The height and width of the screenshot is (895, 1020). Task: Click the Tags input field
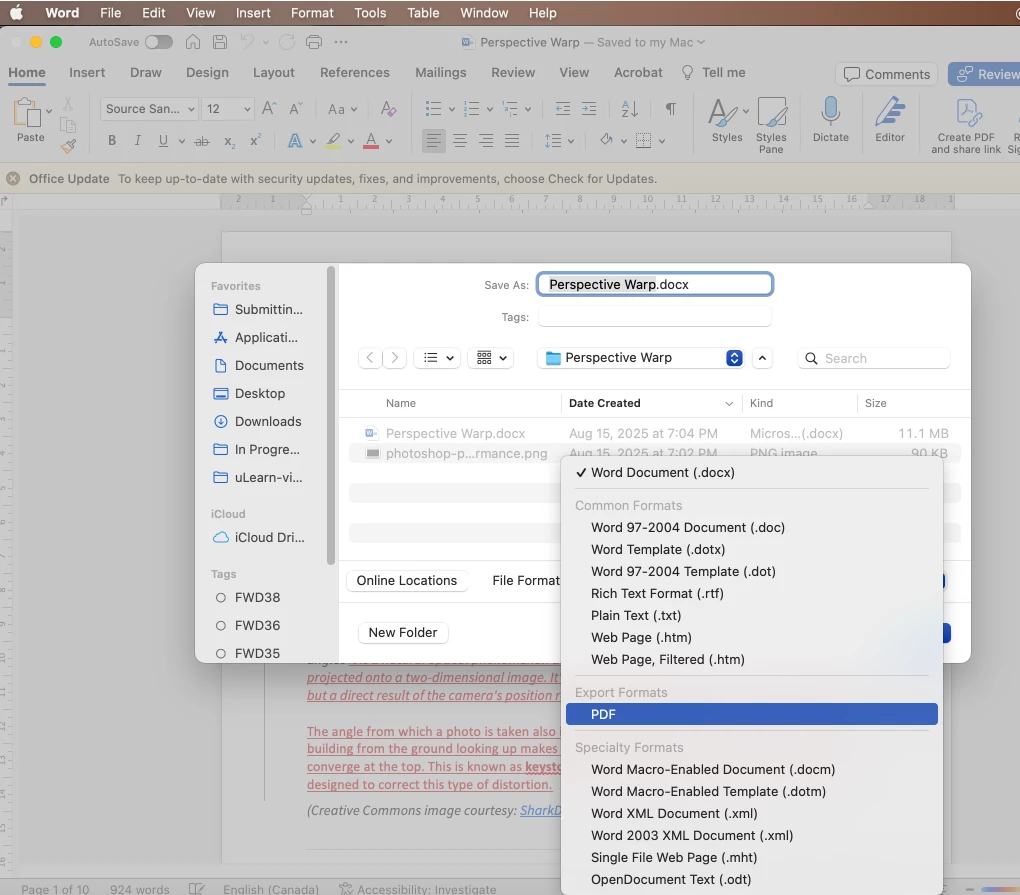[x=654, y=317]
